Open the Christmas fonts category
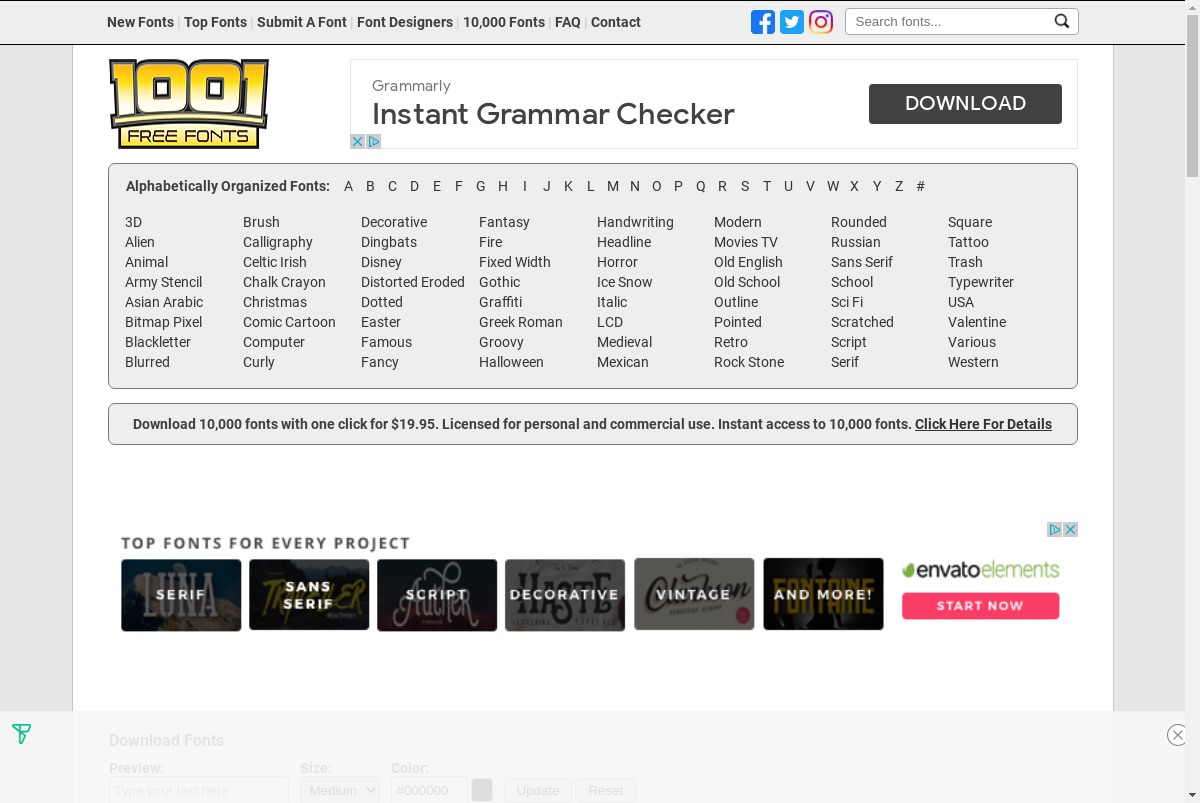Image resolution: width=1200 pixels, height=803 pixels. click(275, 302)
